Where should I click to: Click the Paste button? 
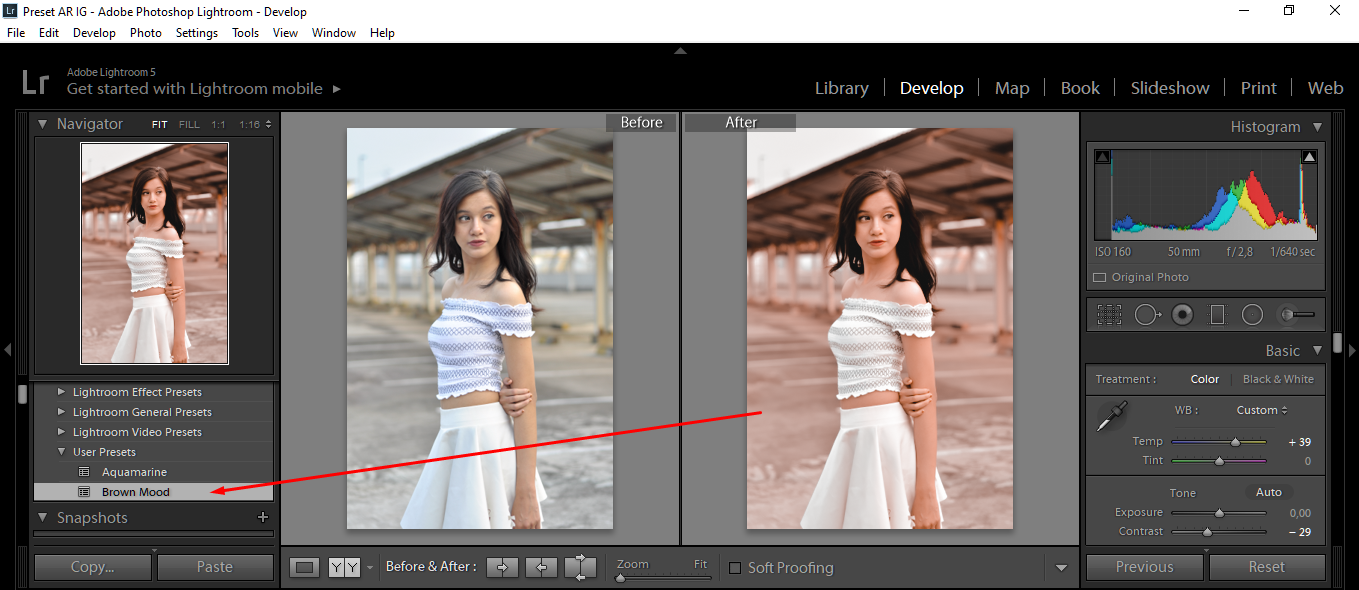[x=215, y=567]
